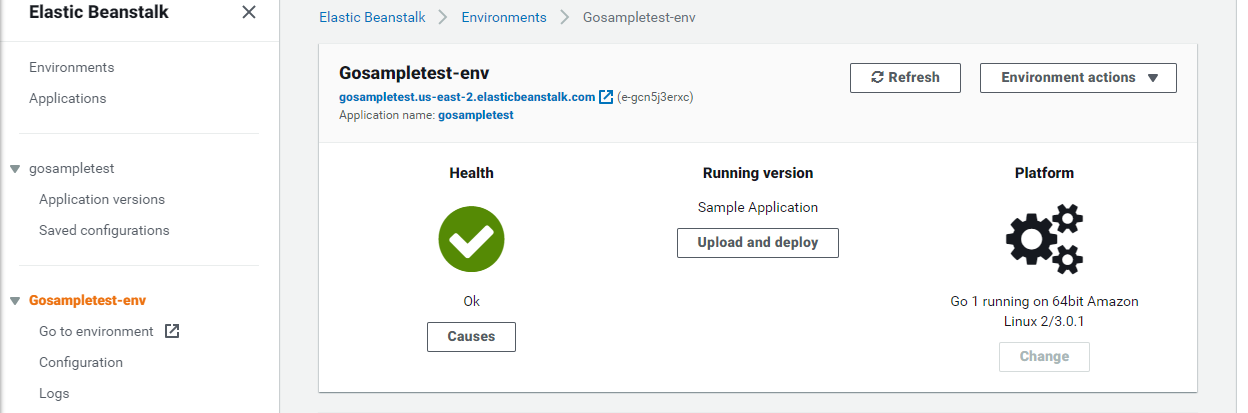Click the refresh icon in Refresh button

[x=878, y=77]
